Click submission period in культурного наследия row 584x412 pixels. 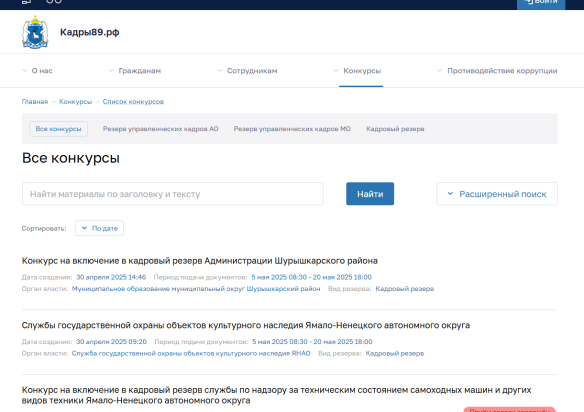312,342
